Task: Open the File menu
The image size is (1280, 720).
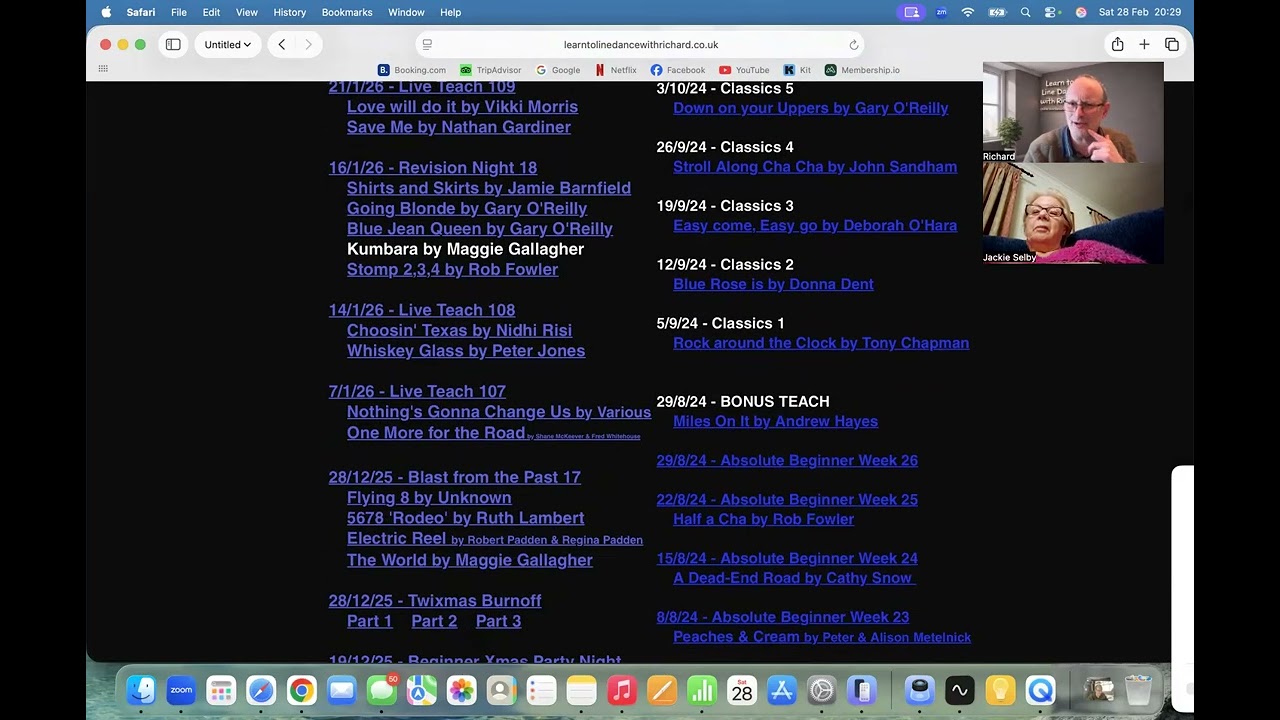Action: (x=179, y=12)
